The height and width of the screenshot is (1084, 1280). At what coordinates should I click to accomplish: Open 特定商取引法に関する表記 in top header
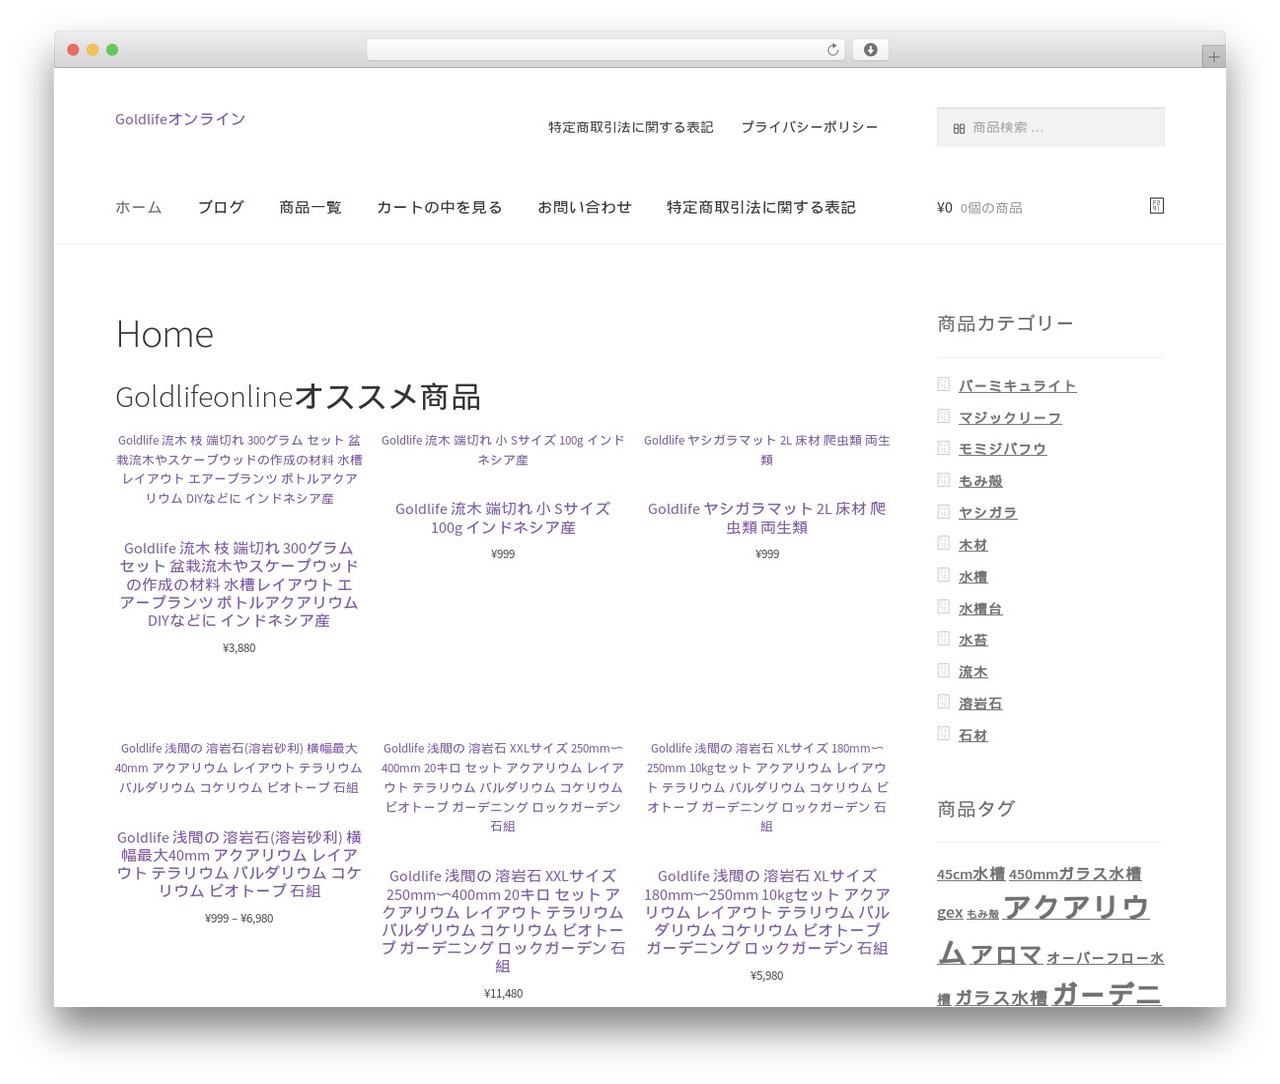[630, 127]
